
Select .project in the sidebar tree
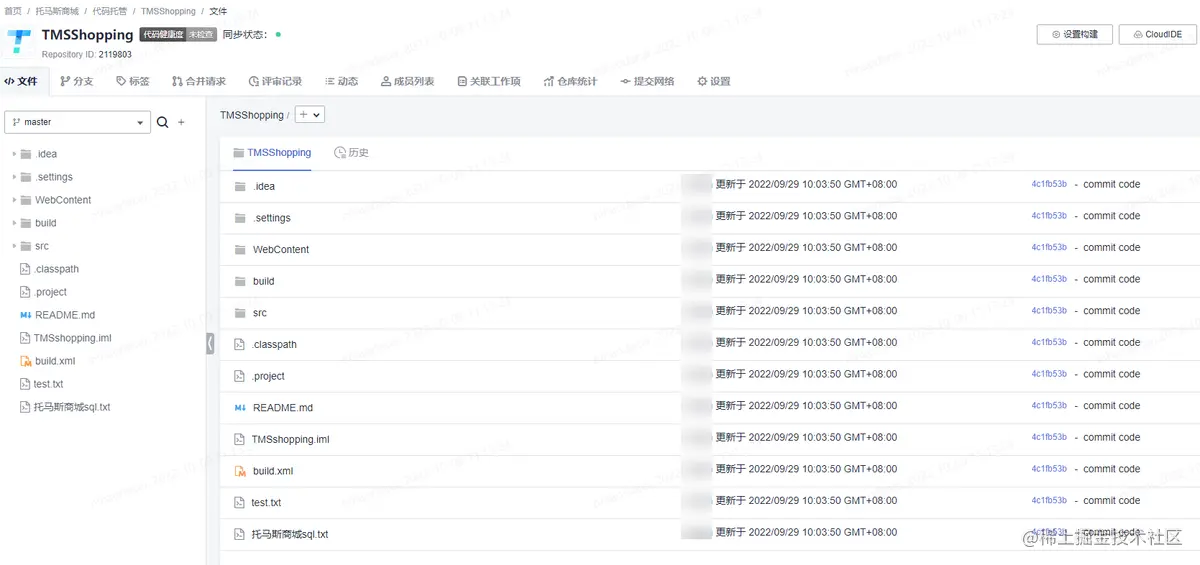click(51, 292)
